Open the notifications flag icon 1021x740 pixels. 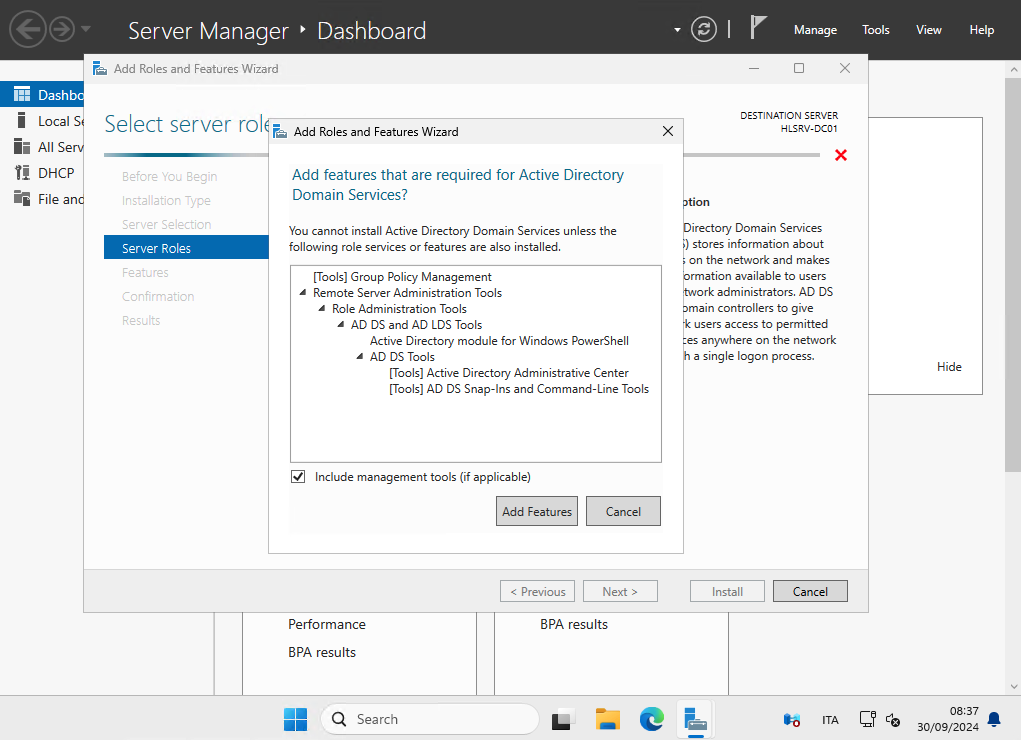click(x=758, y=28)
